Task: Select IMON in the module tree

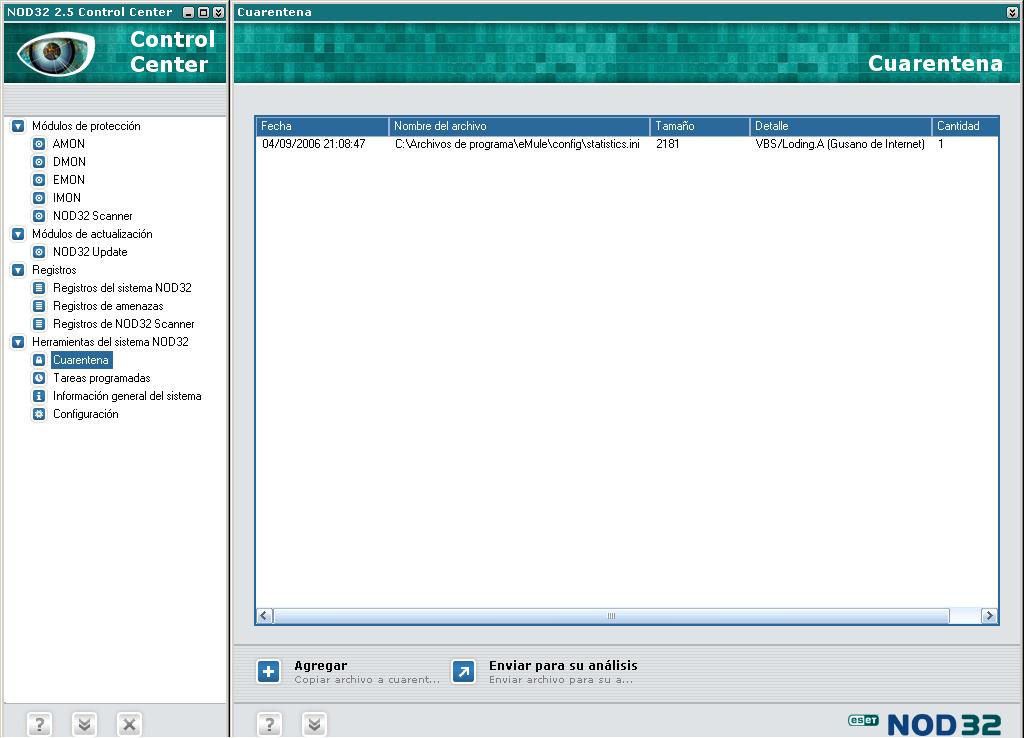Action: [x=67, y=198]
